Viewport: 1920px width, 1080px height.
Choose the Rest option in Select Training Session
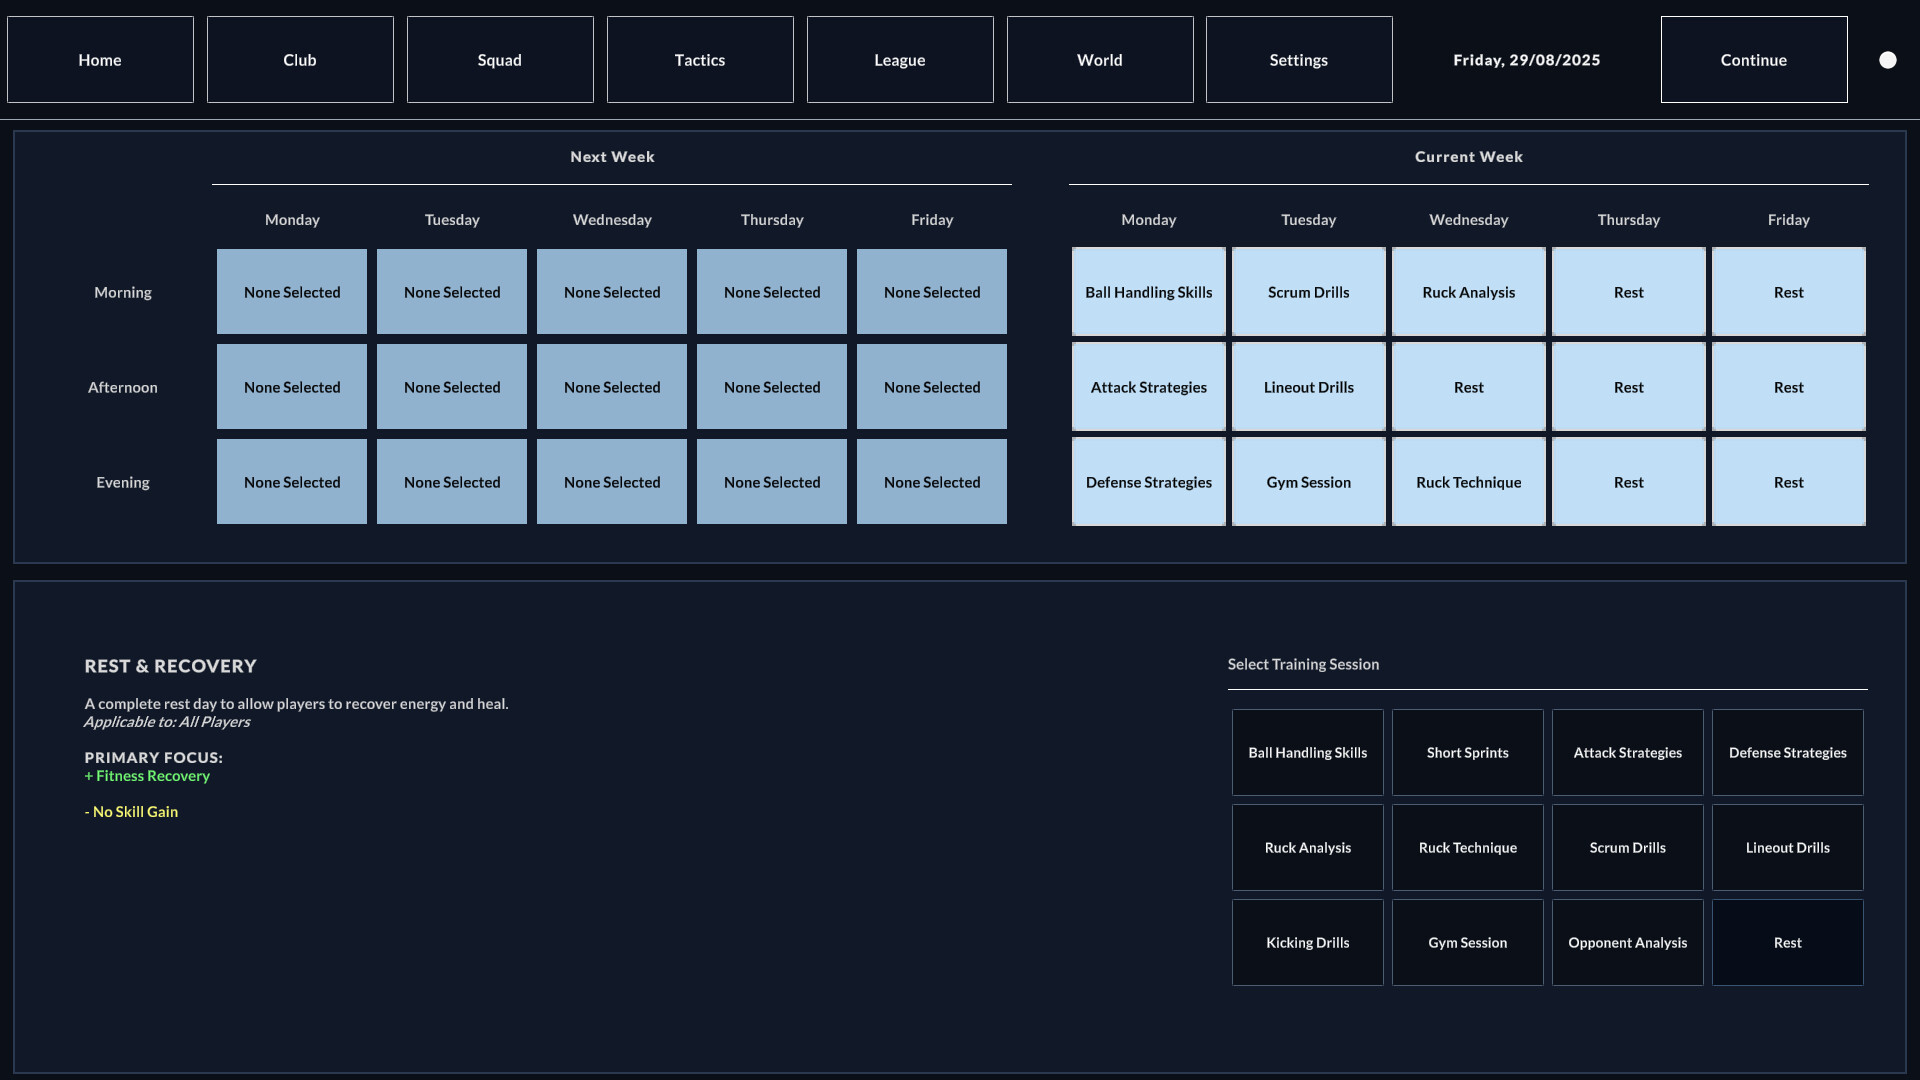click(x=1787, y=942)
